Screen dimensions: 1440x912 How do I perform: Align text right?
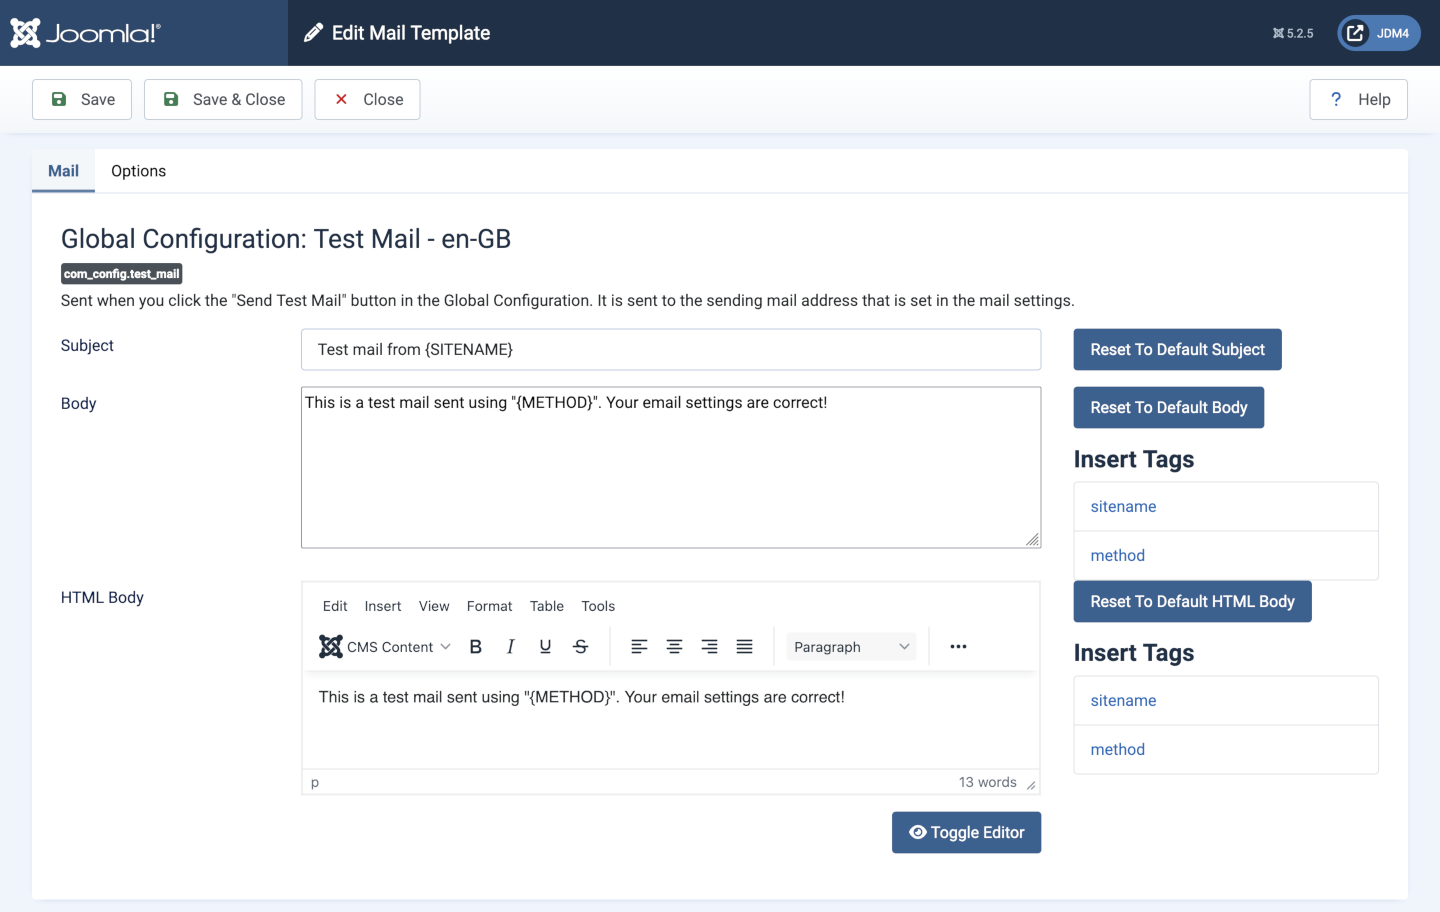pos(710,647)
